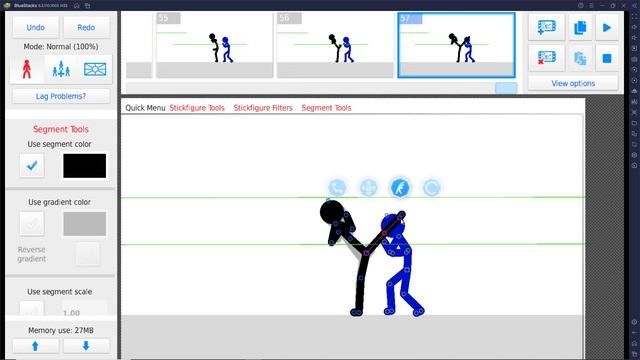Select the multiple stickfigures mode icon
The height and width of the screenshot is (360, 640).
click(x=61, y=69)
